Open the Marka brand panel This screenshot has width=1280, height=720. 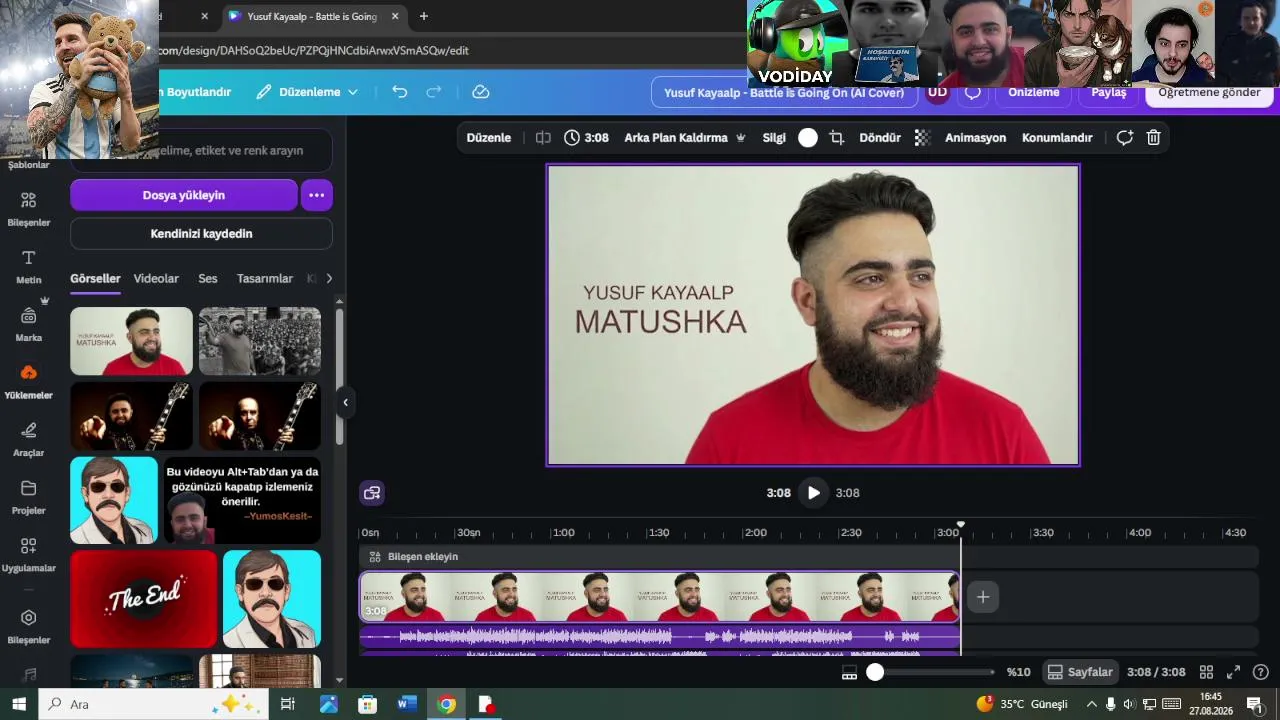(x=29, y=323)
